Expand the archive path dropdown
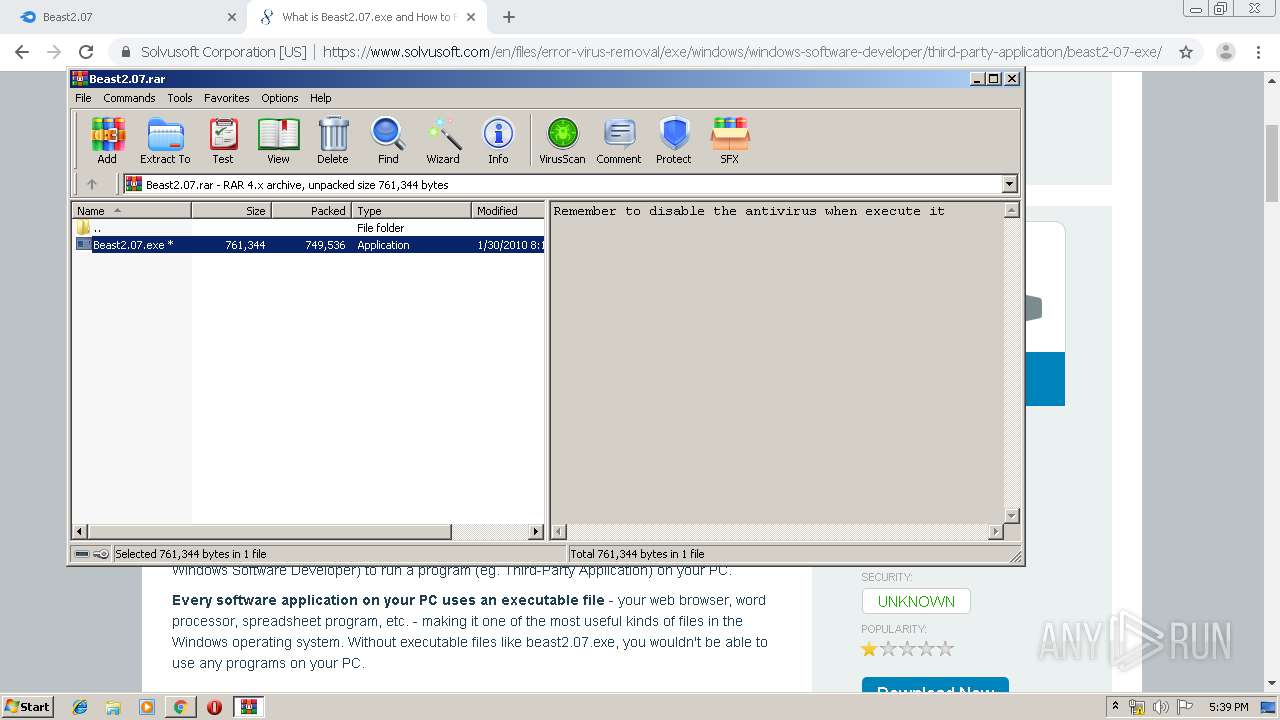 pyautogui.click(x=1009, y=184)
